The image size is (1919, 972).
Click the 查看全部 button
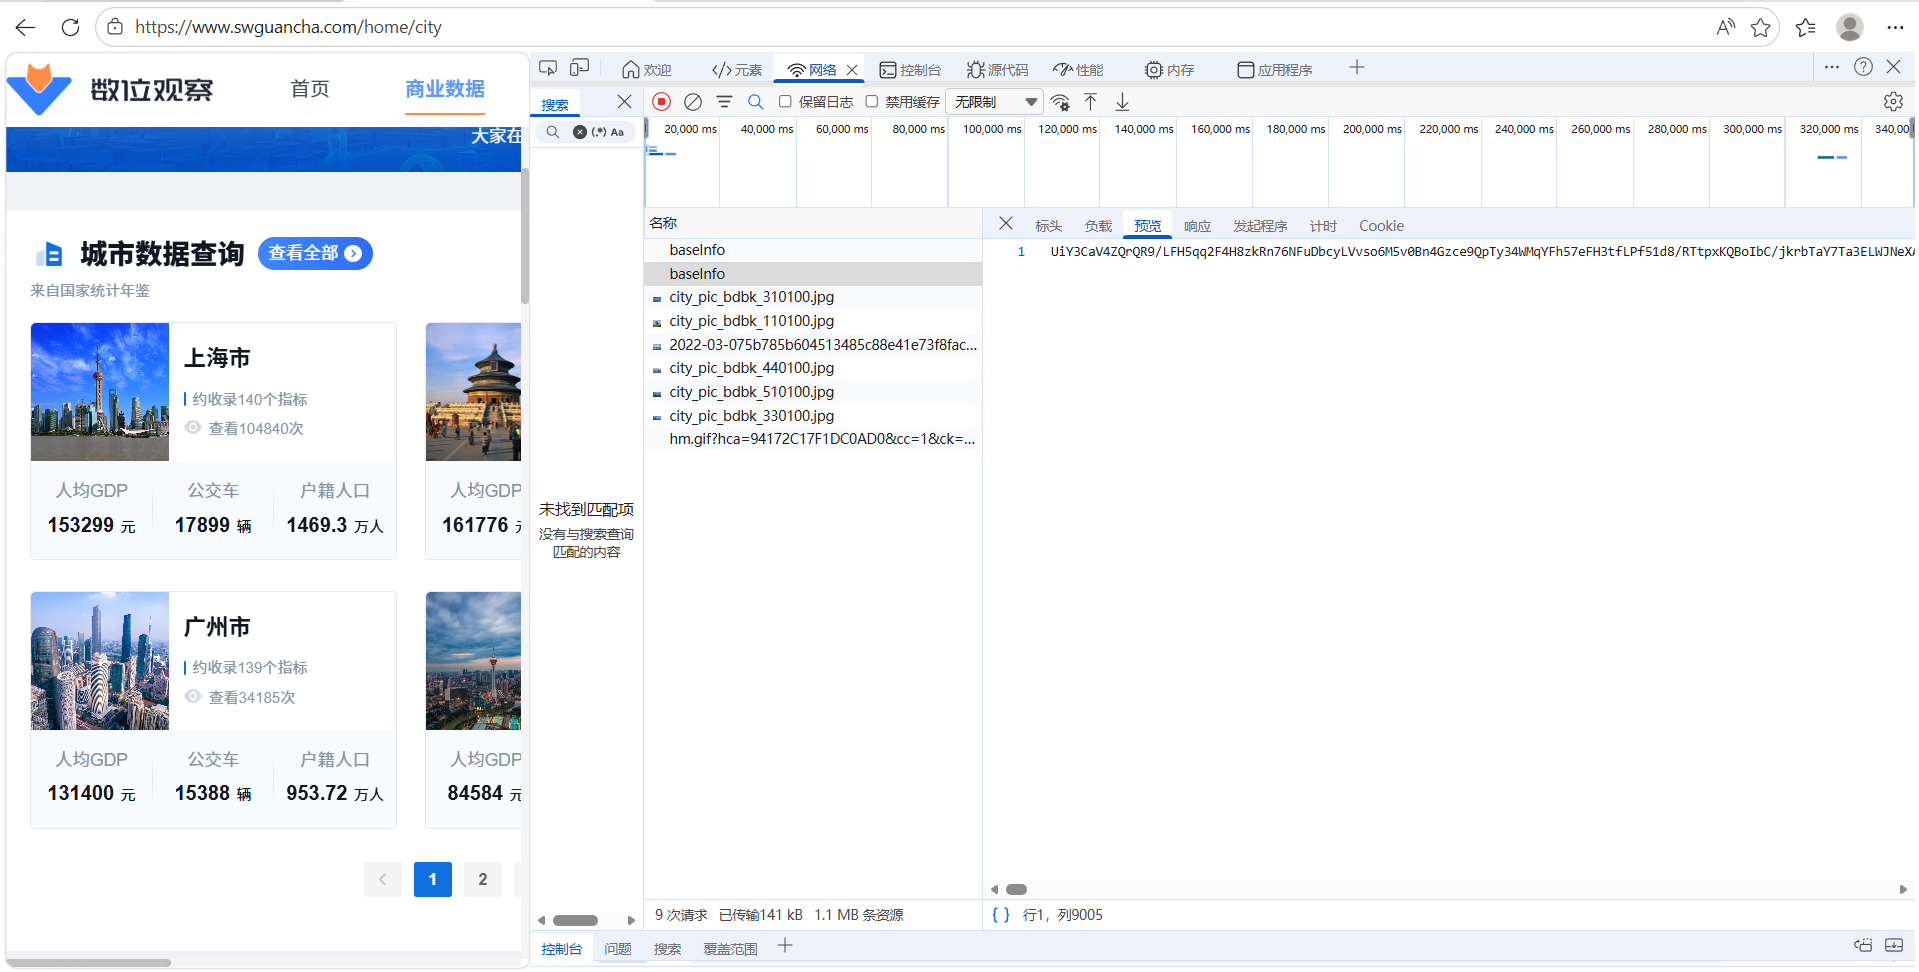tap(315, 254)
